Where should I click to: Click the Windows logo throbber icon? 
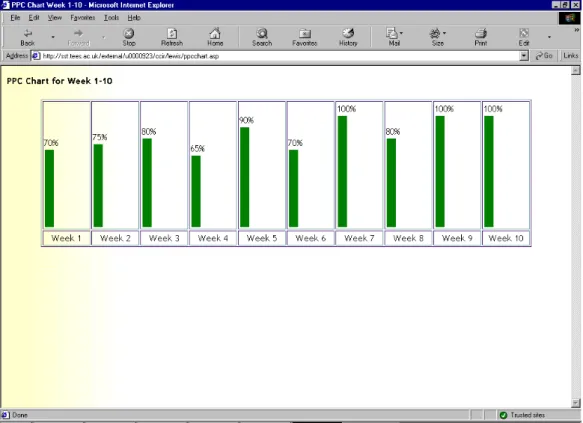pos(569,18)
